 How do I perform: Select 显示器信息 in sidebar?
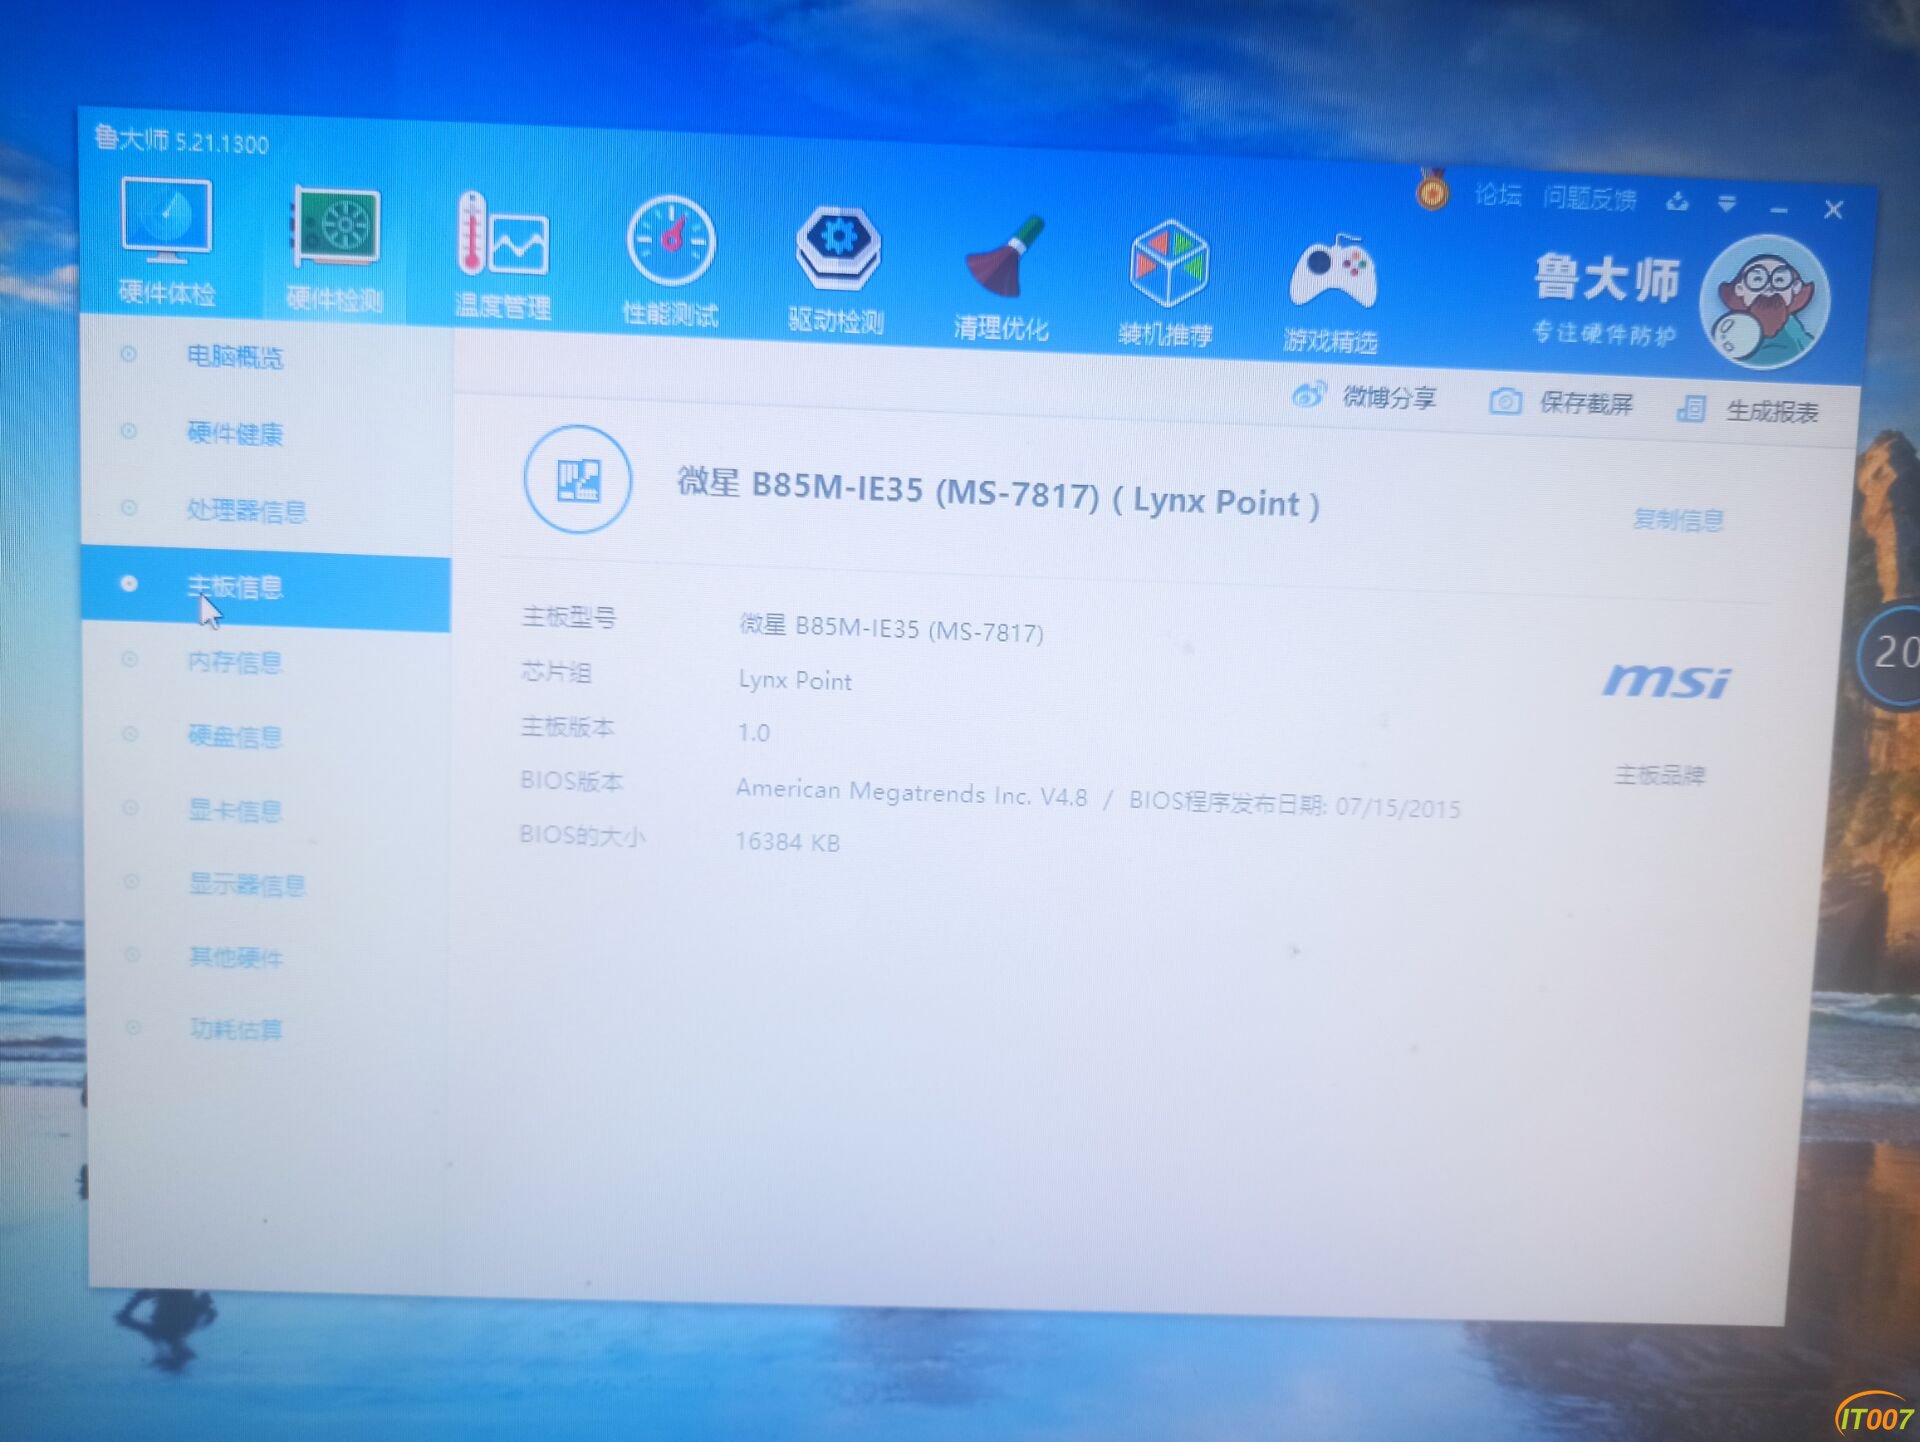[x=247, y=884]
